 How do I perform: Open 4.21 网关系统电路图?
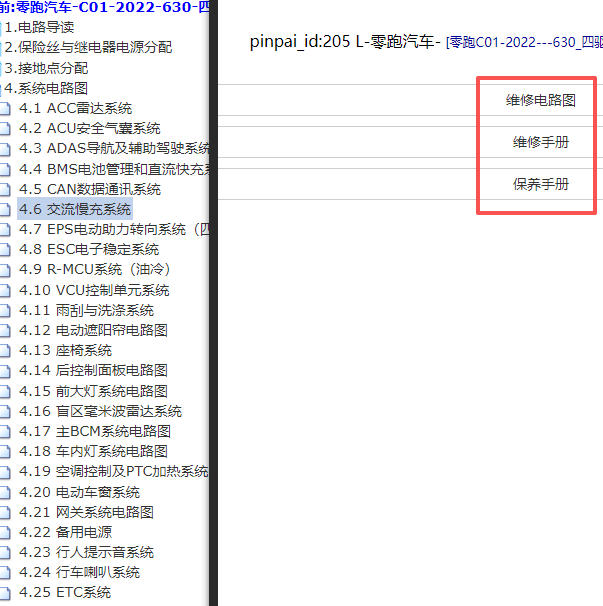(x=86, y=512)
